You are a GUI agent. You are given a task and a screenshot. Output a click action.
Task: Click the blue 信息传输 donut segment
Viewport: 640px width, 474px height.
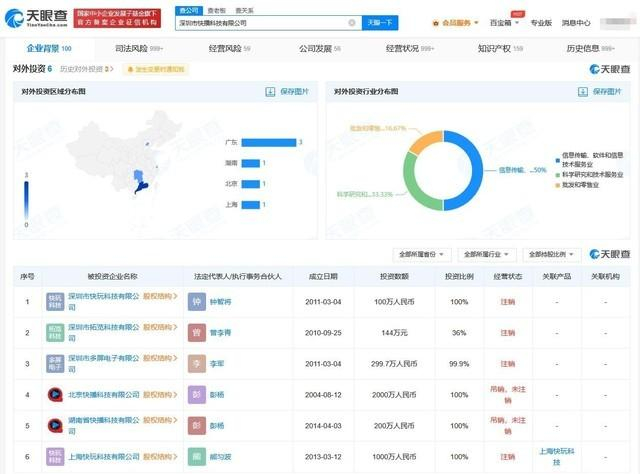(477, 171)
